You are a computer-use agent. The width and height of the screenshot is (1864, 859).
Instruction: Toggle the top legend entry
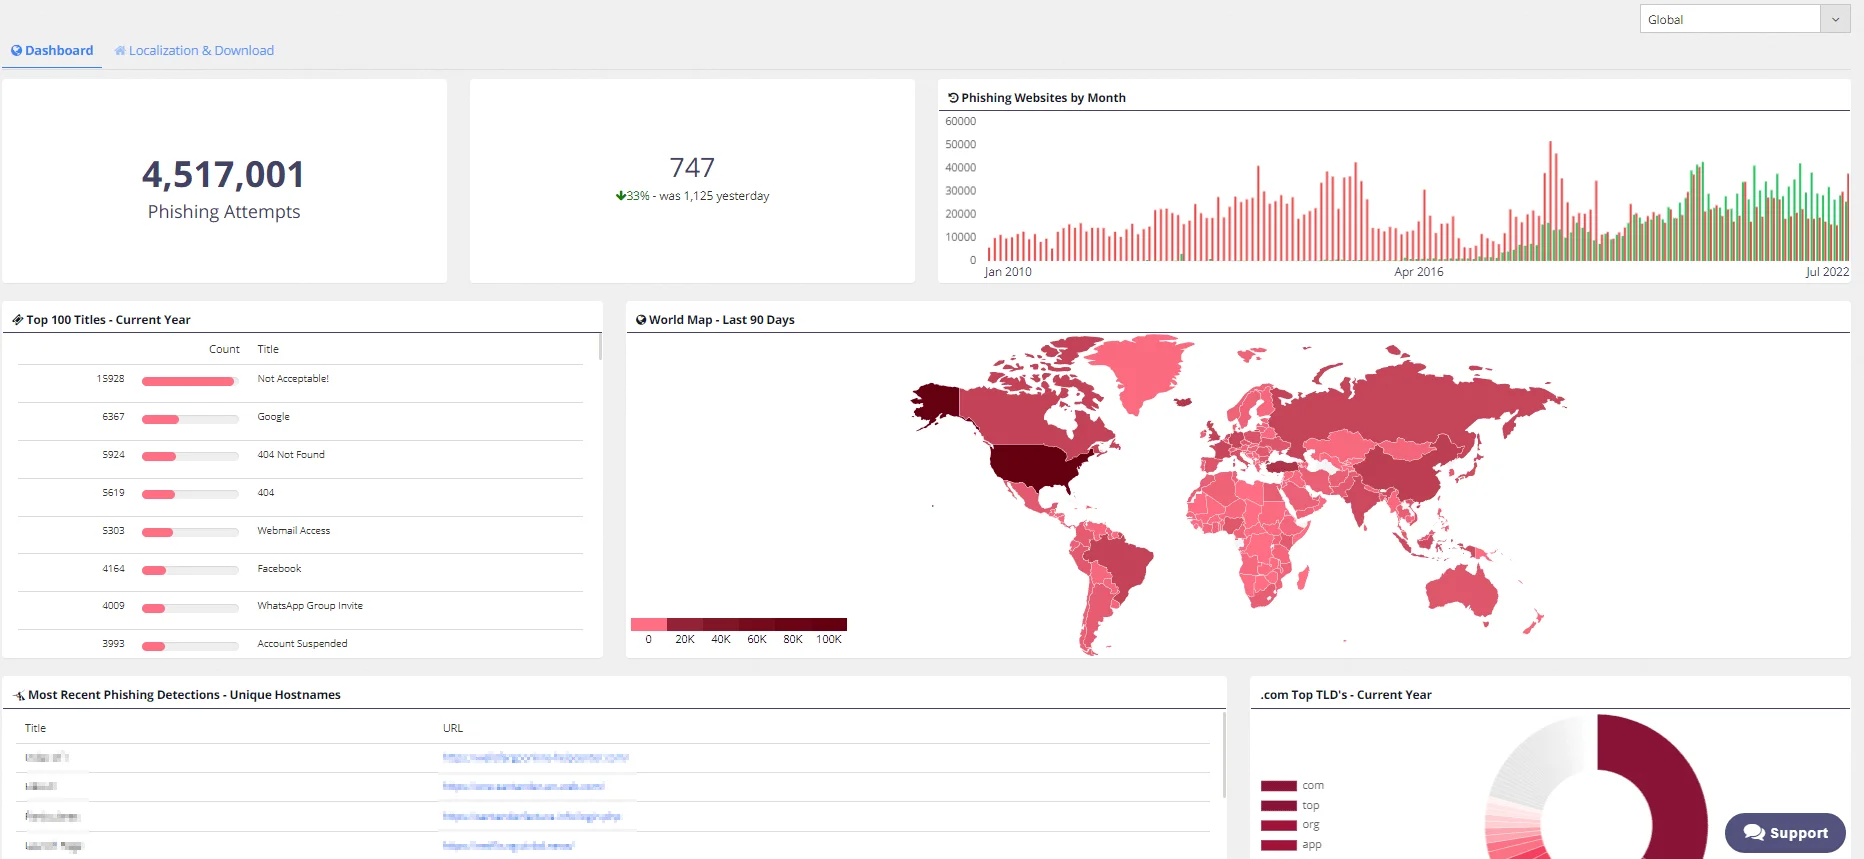pos(1290,806)
